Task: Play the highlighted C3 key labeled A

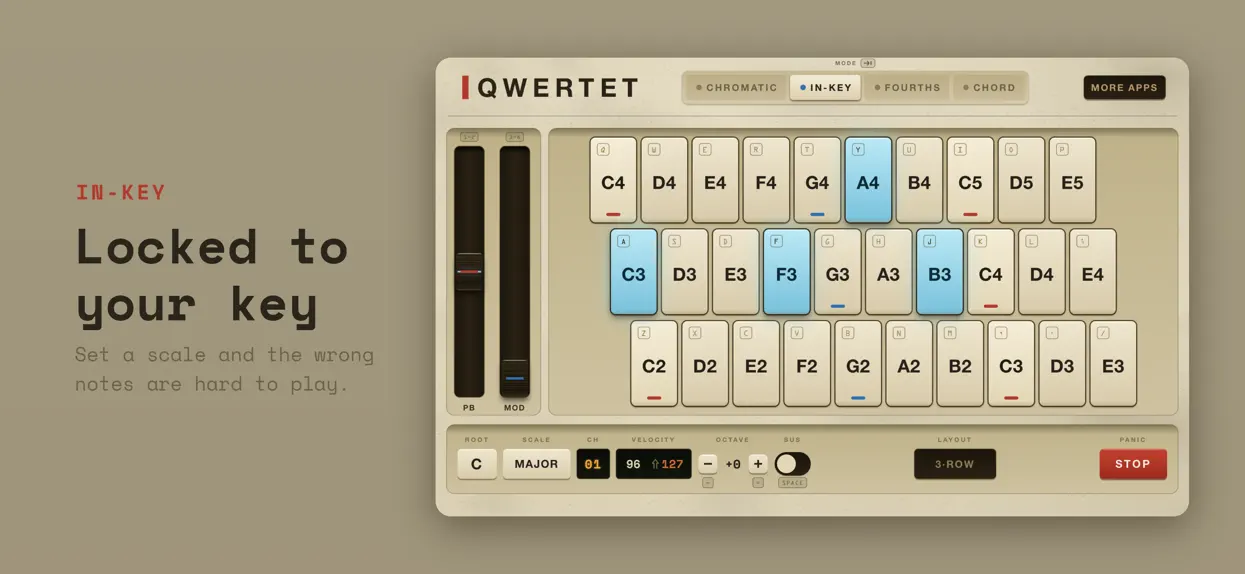Action: [x=634, y=272]
